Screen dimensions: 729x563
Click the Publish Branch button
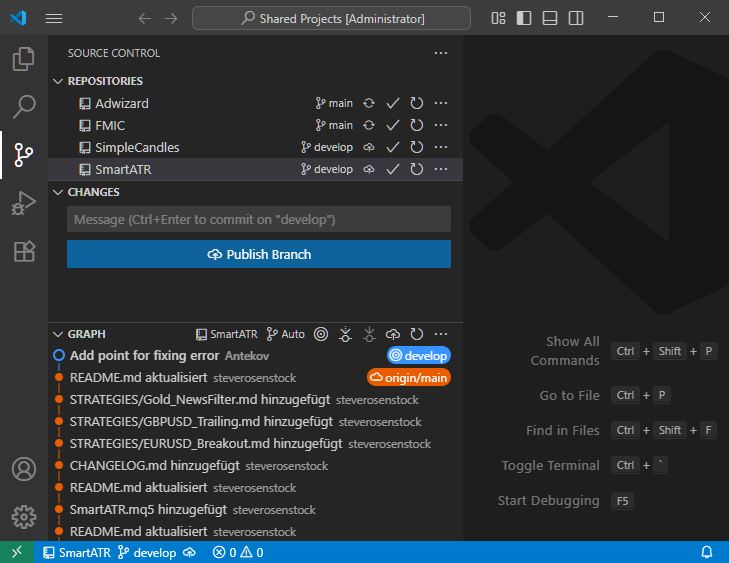tap(259, 254)
